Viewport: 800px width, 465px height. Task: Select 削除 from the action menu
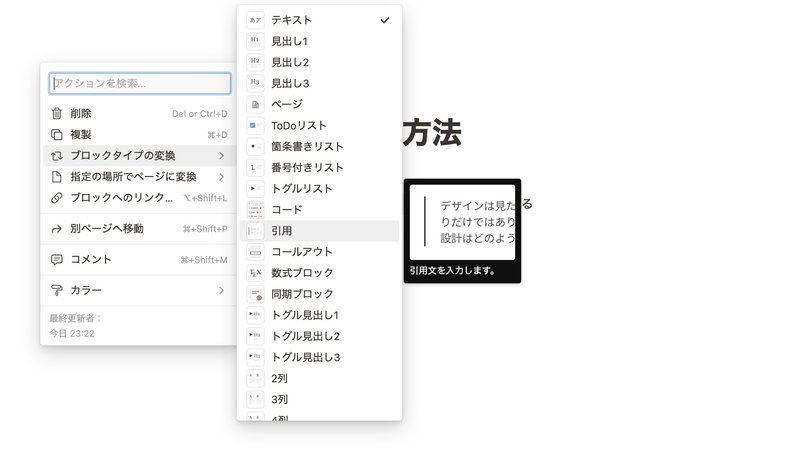click(x=139, y=113)
